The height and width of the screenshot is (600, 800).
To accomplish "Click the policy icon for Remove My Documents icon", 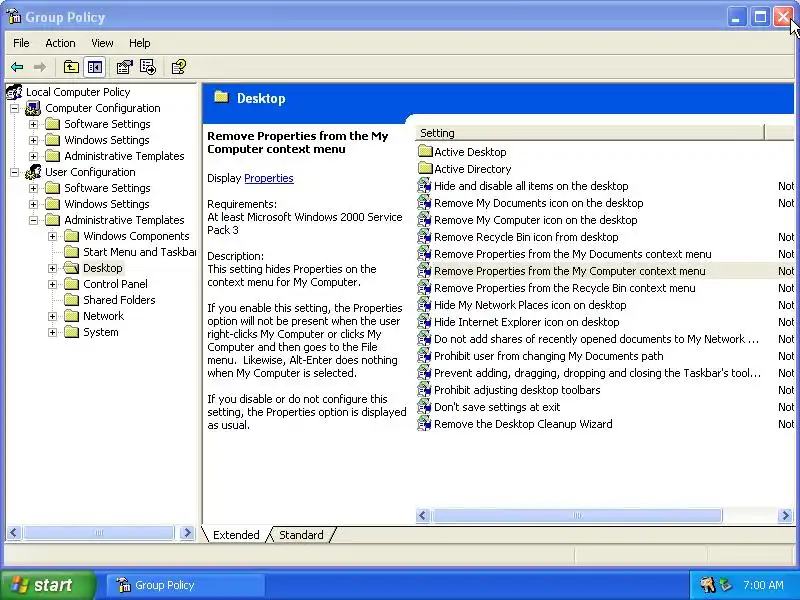I will [424, 203].
